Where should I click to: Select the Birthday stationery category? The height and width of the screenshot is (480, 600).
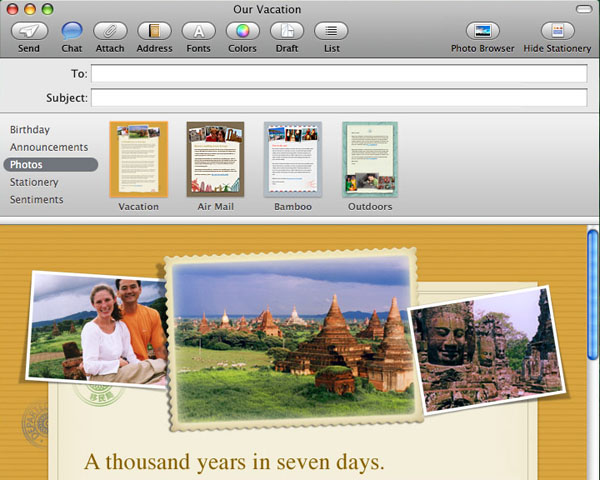(30, 130)
